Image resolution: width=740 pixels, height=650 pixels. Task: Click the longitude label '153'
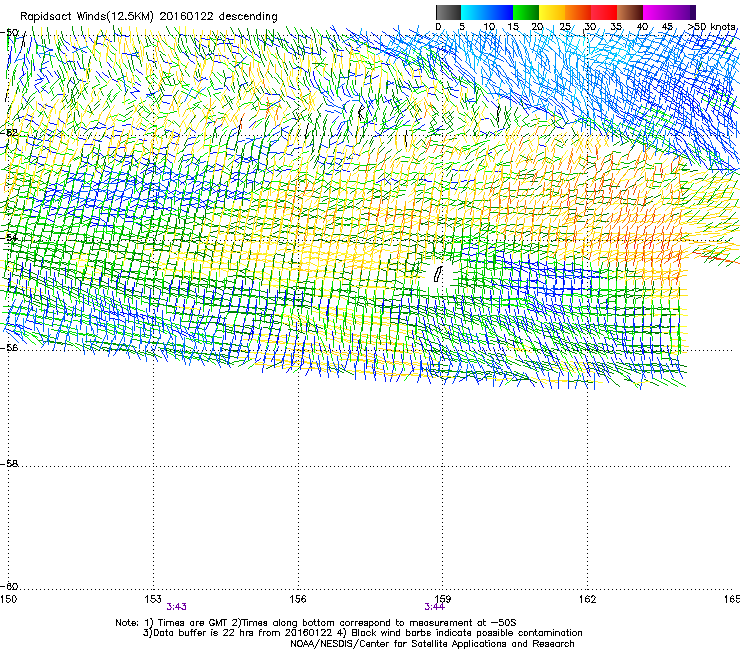pyautogui.click(x=153, y=599)
